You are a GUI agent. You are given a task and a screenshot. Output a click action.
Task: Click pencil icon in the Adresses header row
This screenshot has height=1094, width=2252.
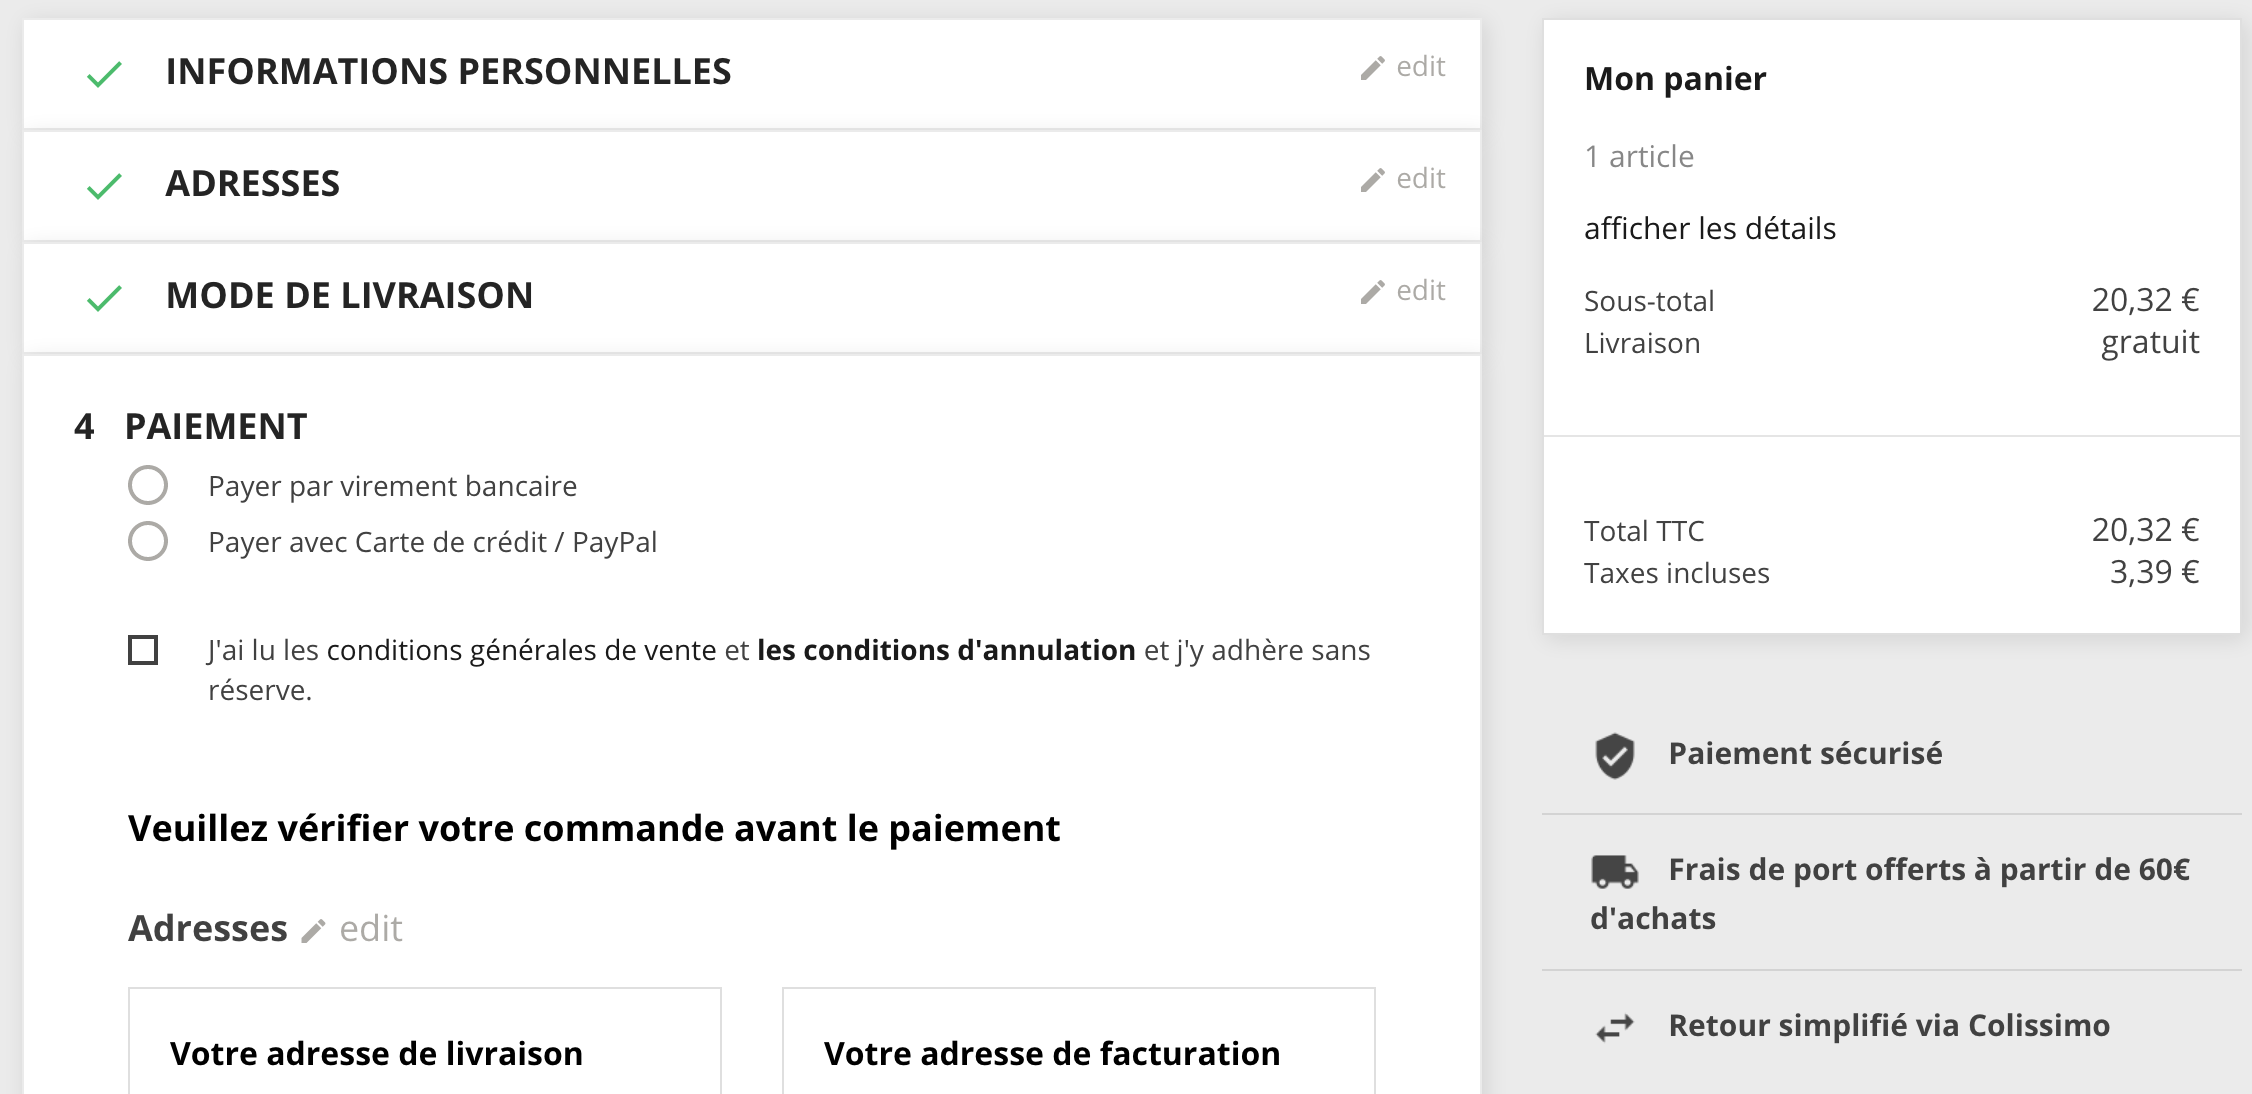(1372, 180)
